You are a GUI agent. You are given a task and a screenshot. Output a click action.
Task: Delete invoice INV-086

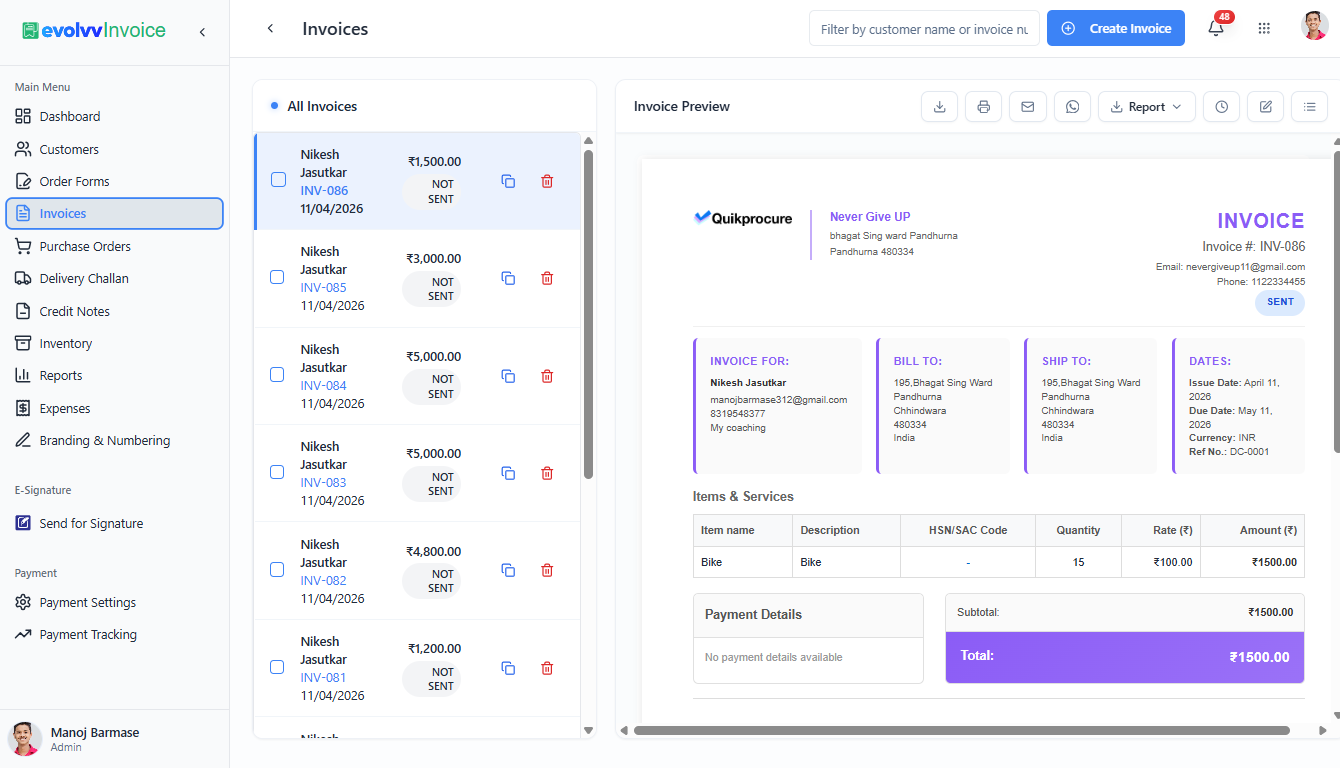[547, 181]
